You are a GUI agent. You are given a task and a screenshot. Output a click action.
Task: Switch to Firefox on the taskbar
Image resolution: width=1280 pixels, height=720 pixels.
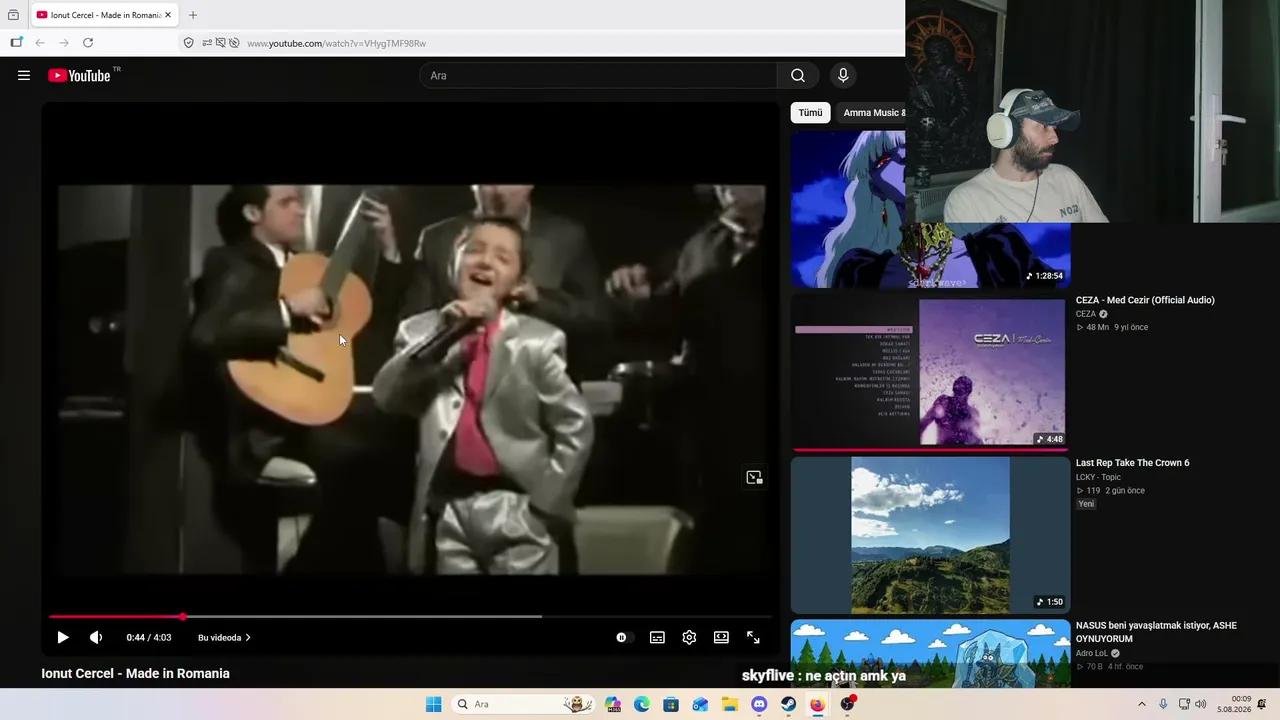[817, 704]
